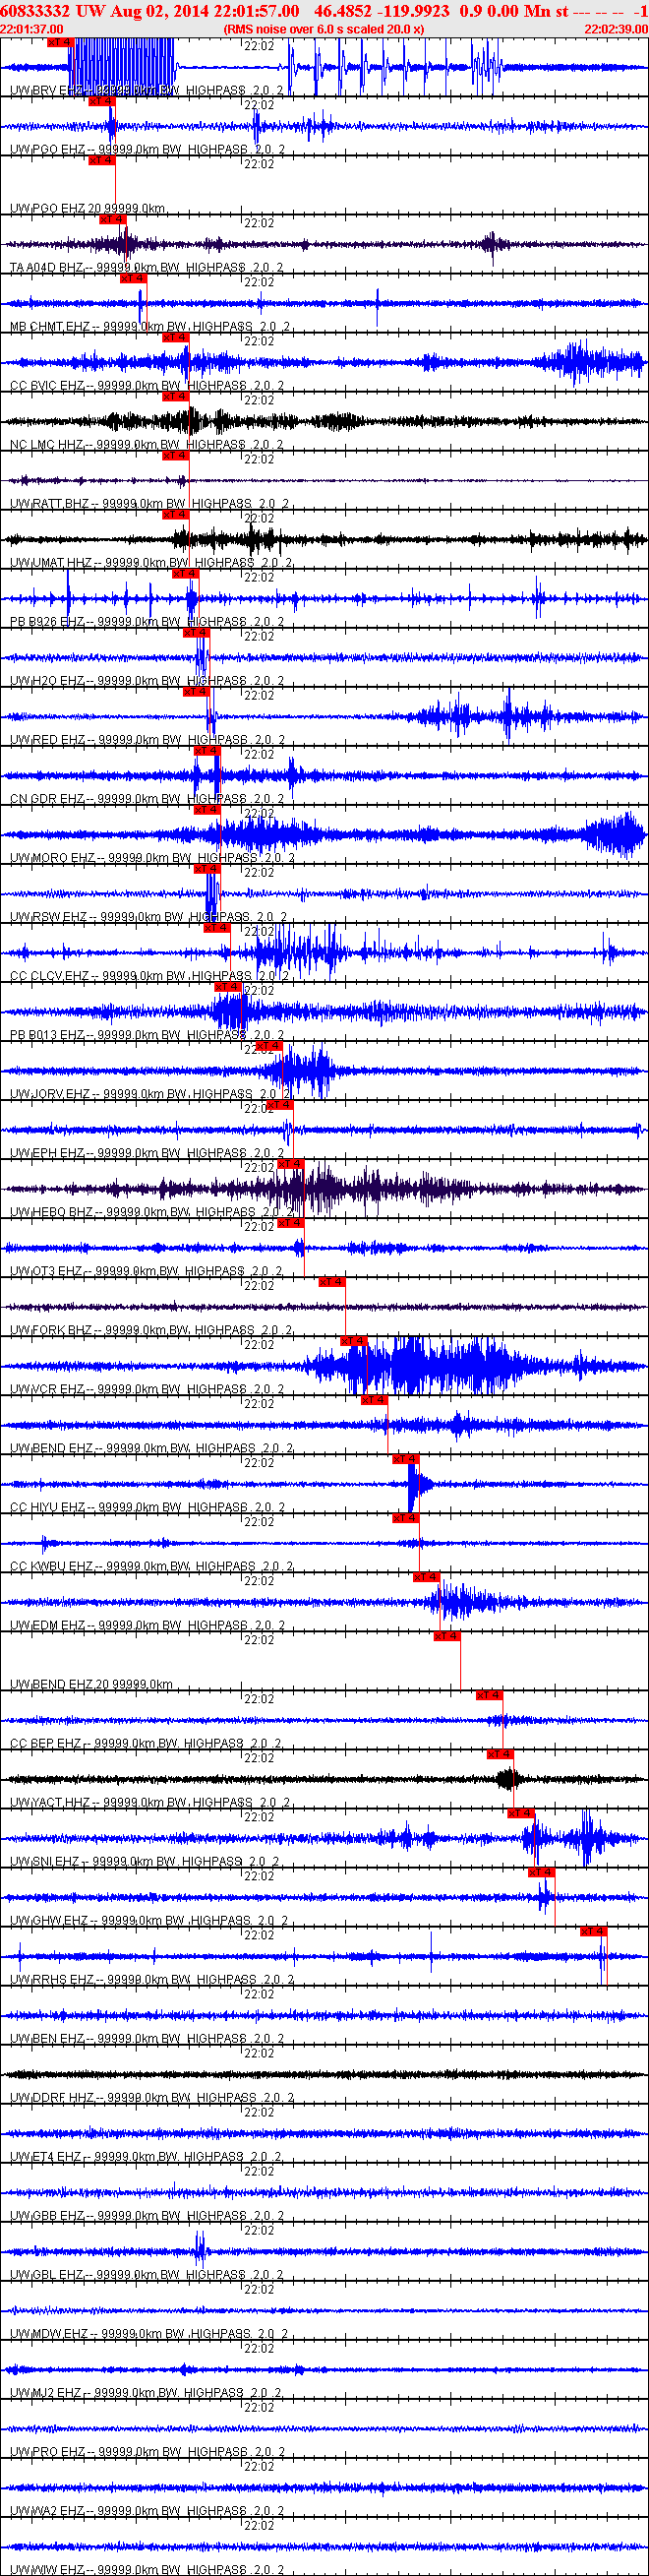Screen dimensions: 649x2576
Task: Click the red pick marker on the UW.YACT trace
Action: tap(499, 1754)
